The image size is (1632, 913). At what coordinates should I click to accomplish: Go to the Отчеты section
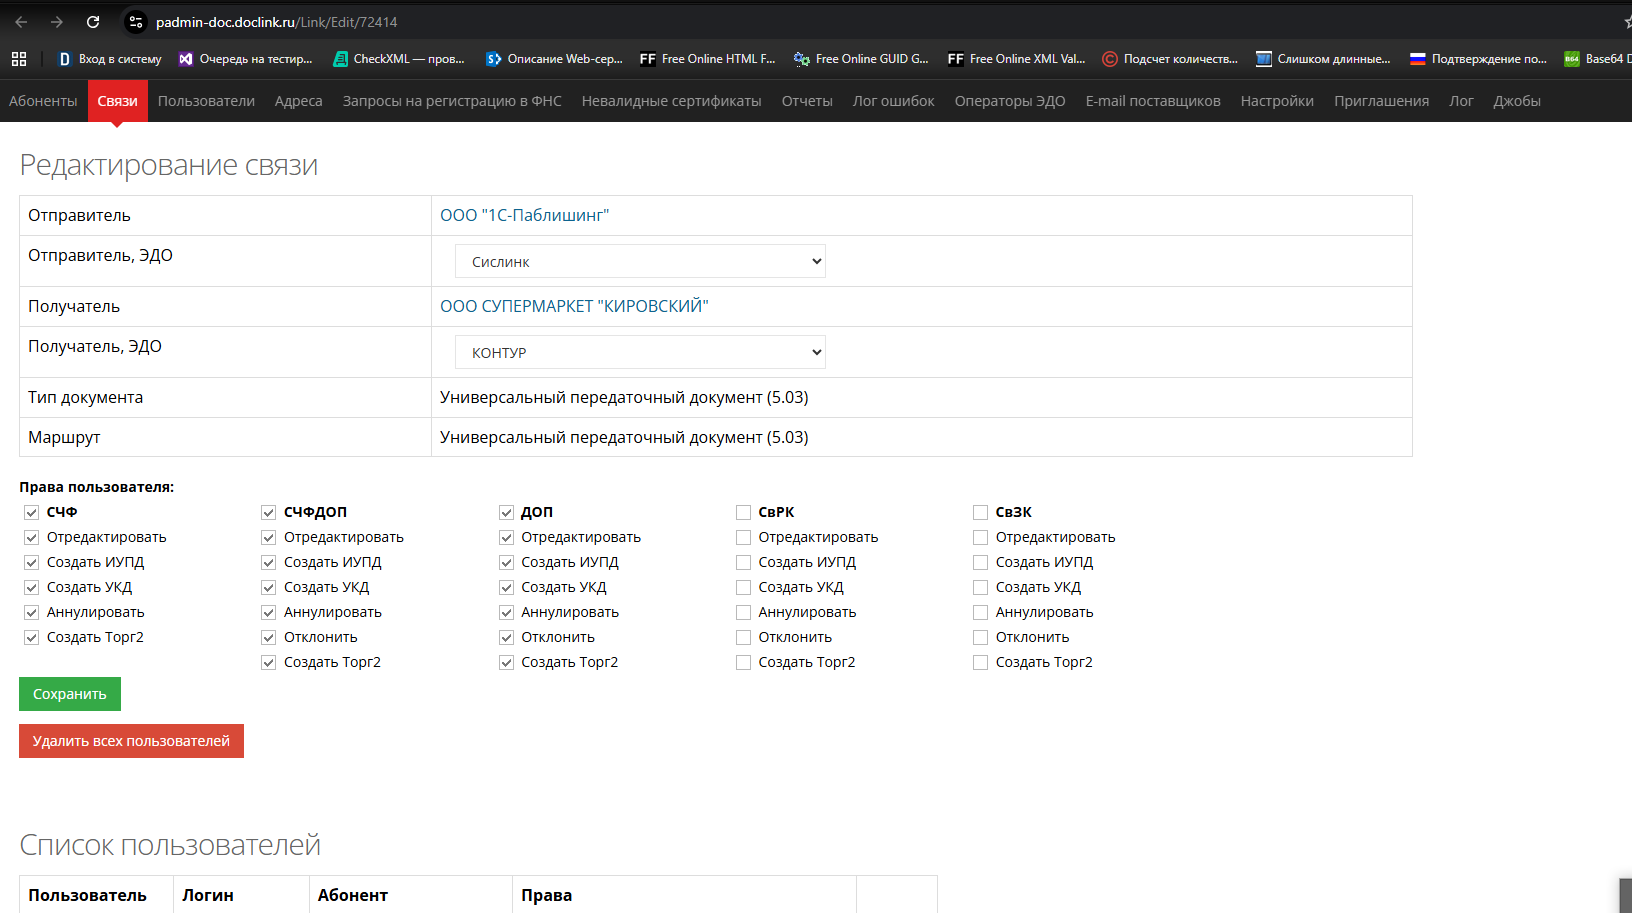[x=807, y=101]
